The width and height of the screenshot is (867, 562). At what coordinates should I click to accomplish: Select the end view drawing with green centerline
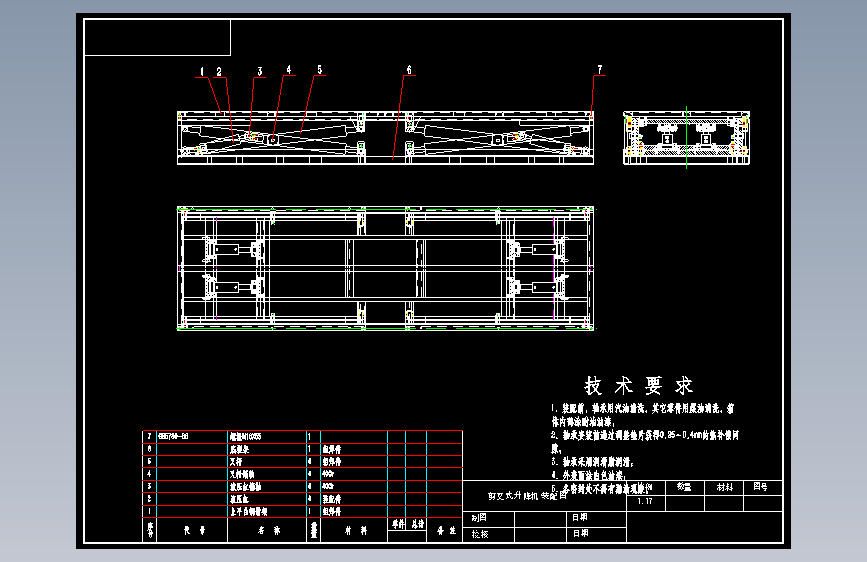[x=686, y=138]
